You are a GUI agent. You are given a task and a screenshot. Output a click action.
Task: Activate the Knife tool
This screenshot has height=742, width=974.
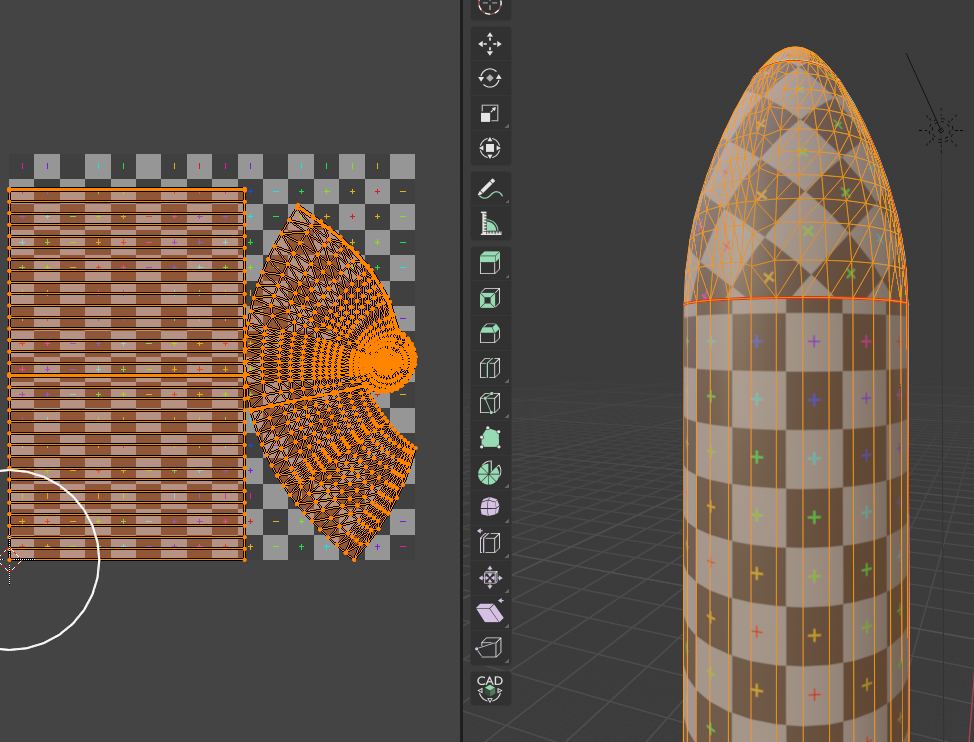coord(490,403)
